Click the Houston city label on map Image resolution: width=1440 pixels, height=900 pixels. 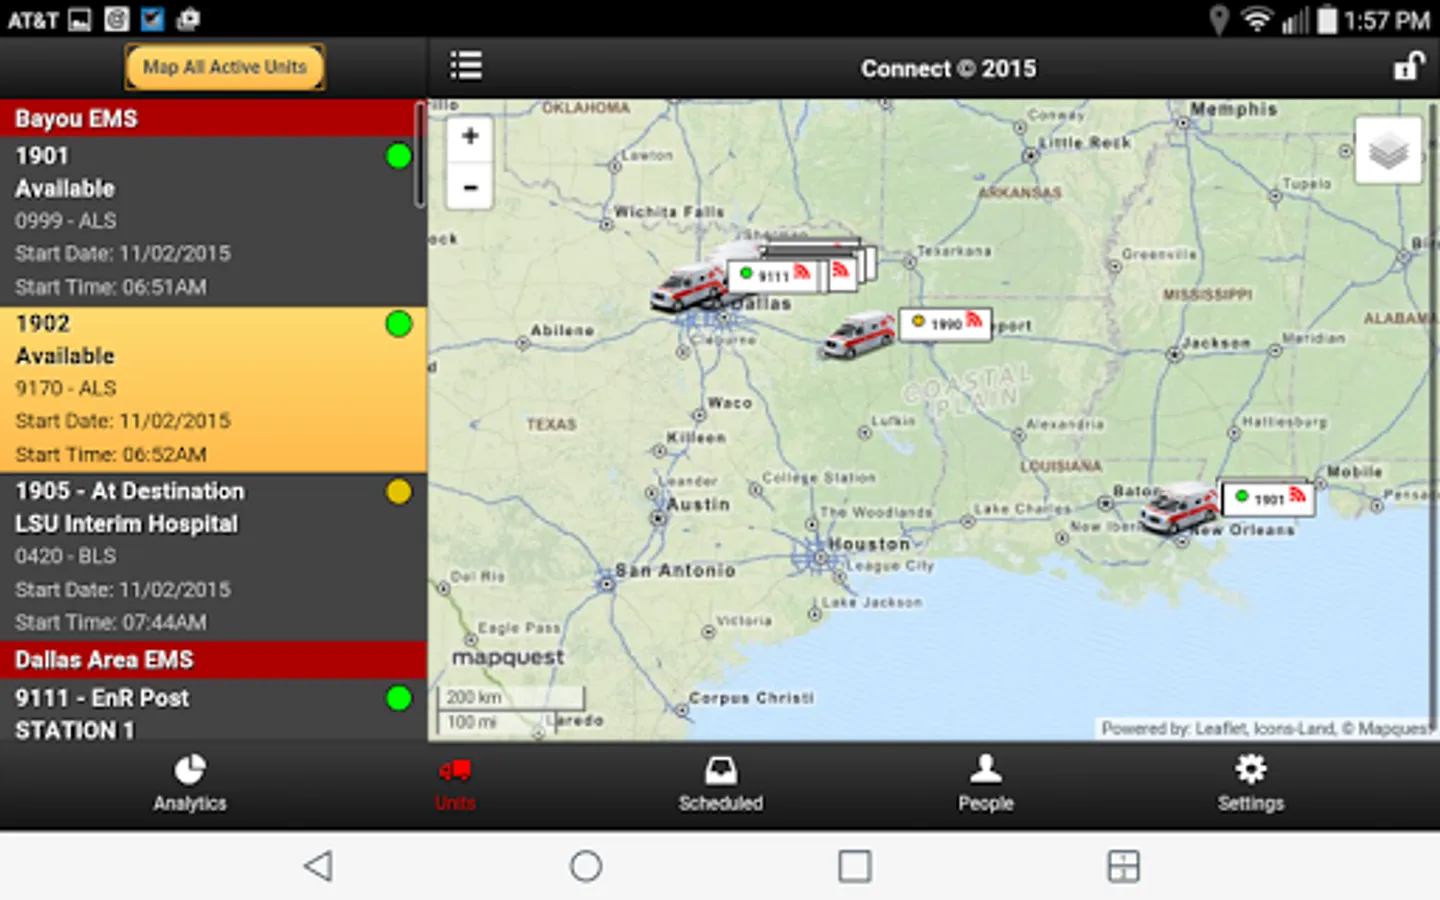pos(869,544)
